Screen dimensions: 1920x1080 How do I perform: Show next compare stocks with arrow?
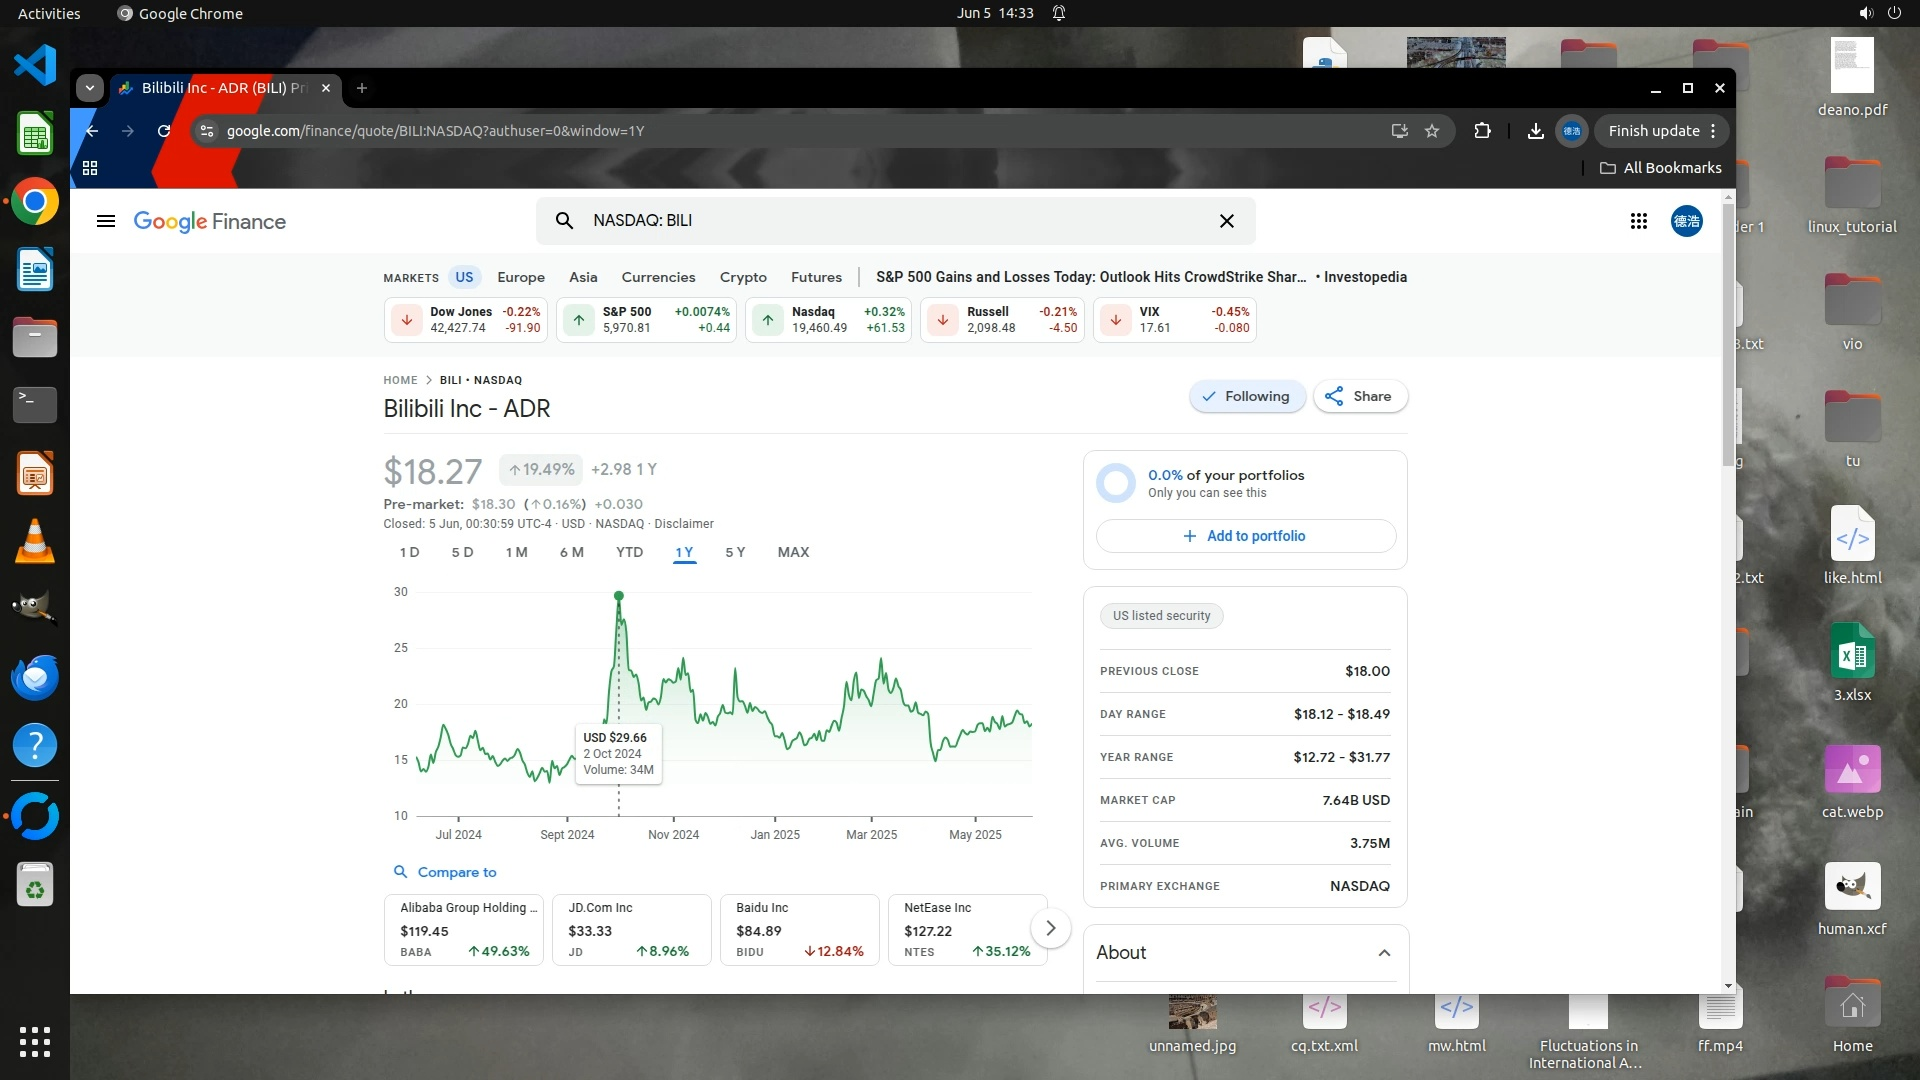pos(1050,928)
